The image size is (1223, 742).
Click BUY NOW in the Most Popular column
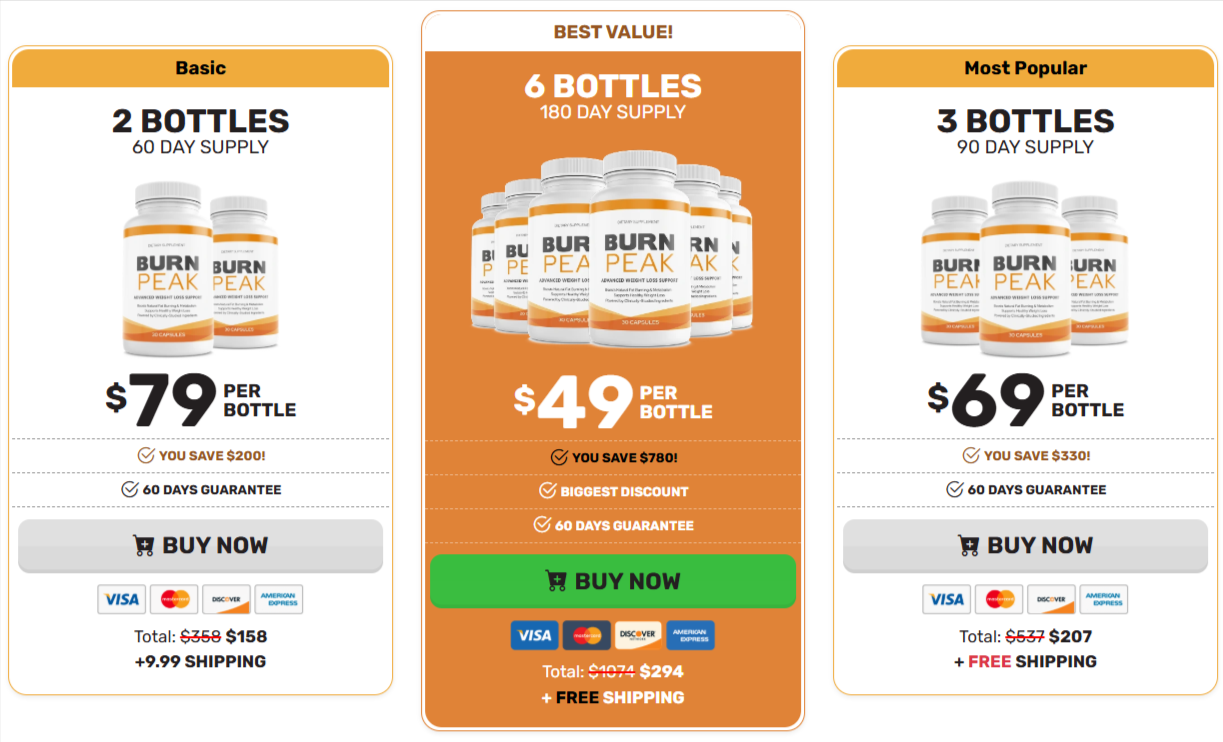tap(1025, 546)
